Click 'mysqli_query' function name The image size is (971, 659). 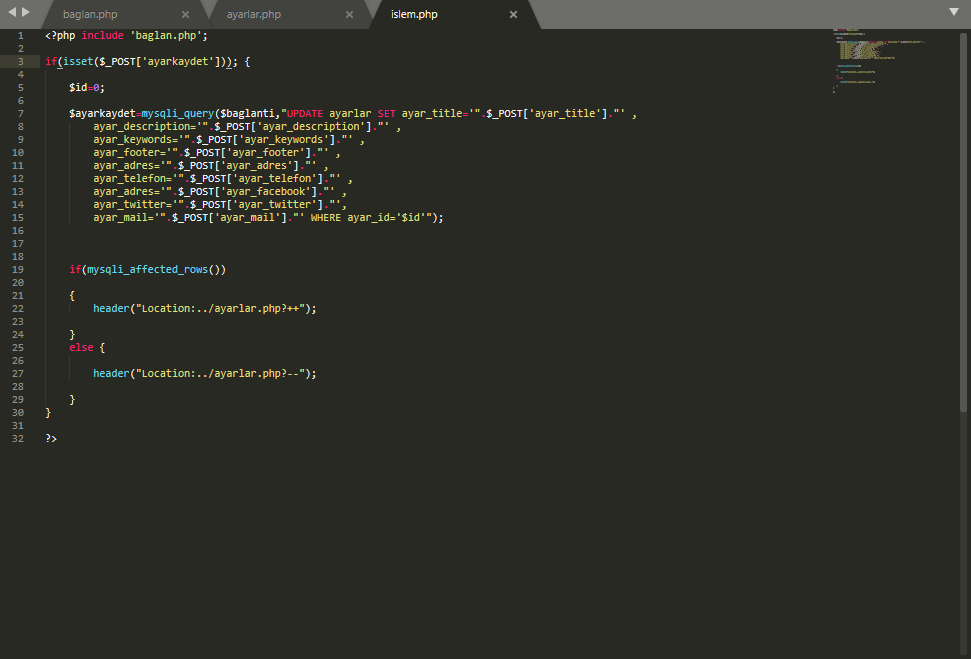(178, 113)
